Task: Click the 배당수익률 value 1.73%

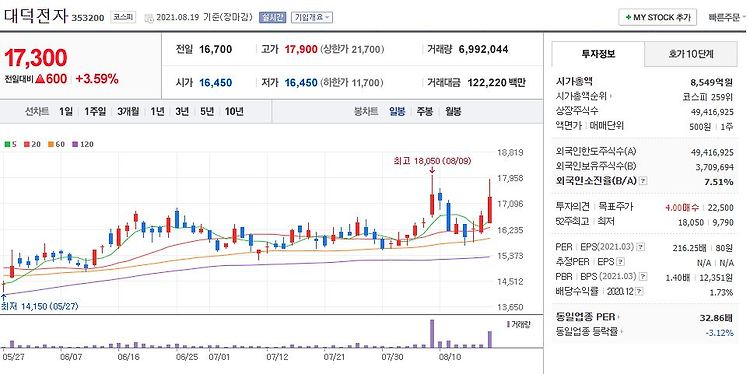Action: tap(722, 292)
